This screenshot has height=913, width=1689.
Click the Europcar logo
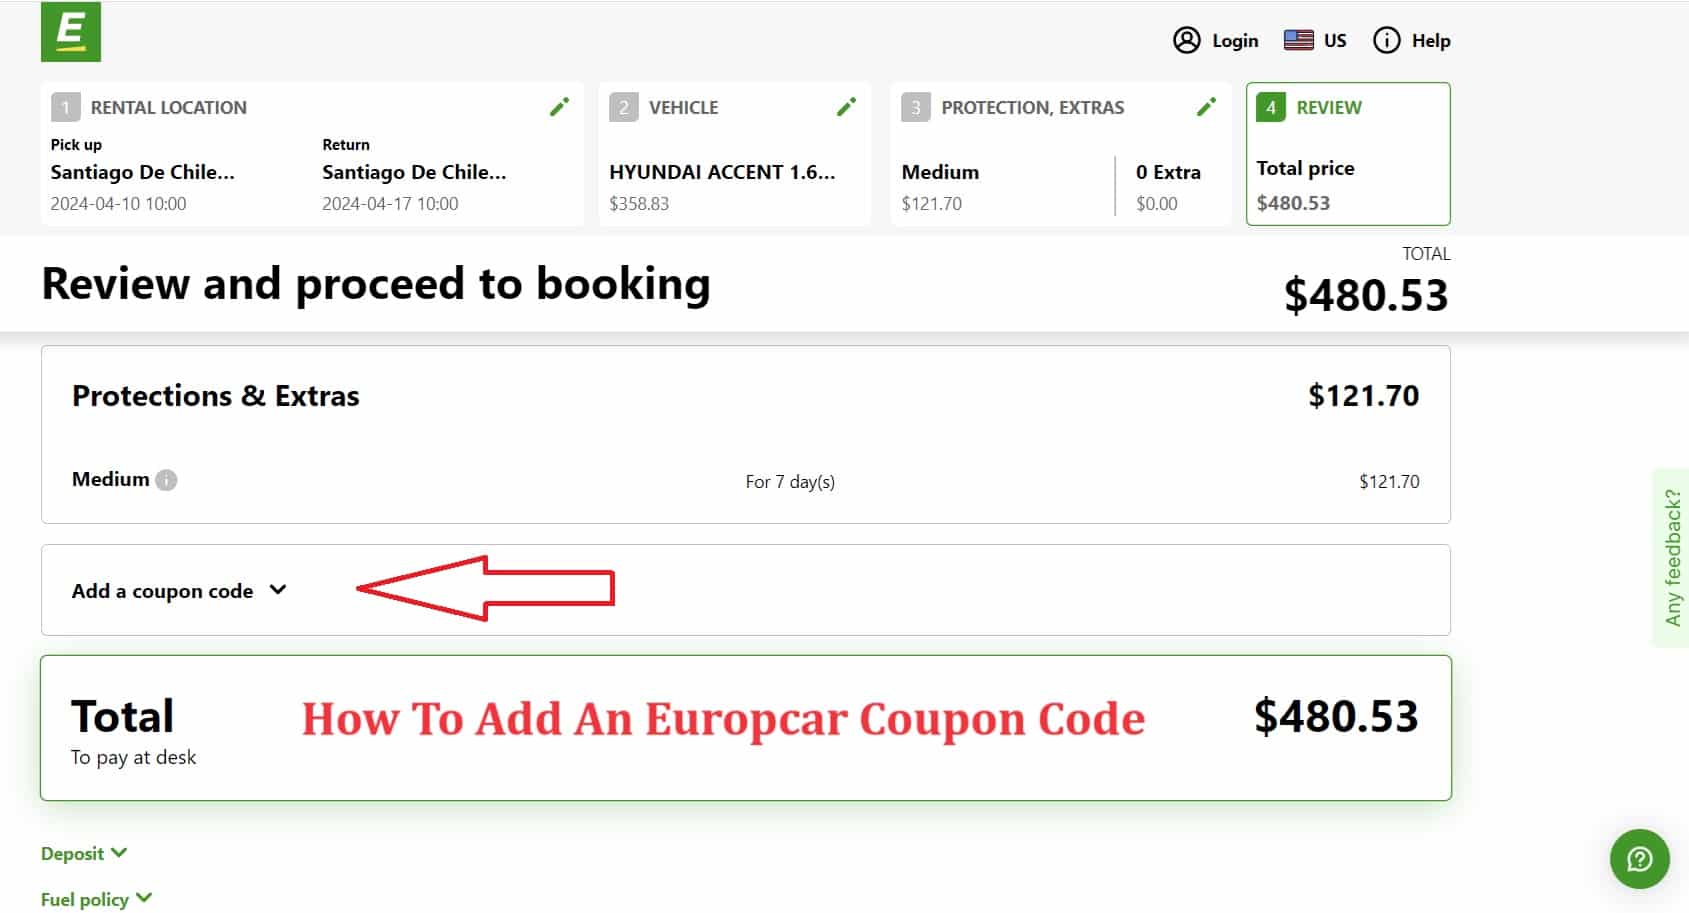click(x=69, y=31)
